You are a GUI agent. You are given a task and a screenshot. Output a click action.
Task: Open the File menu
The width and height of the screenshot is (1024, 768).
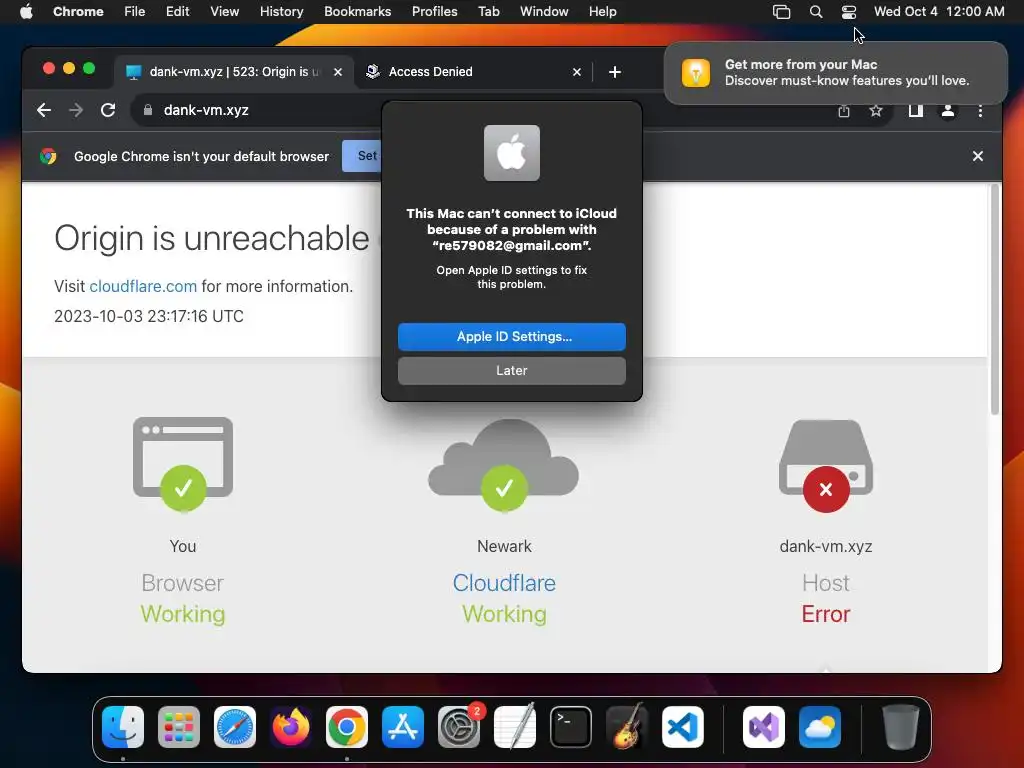point(135,11)
